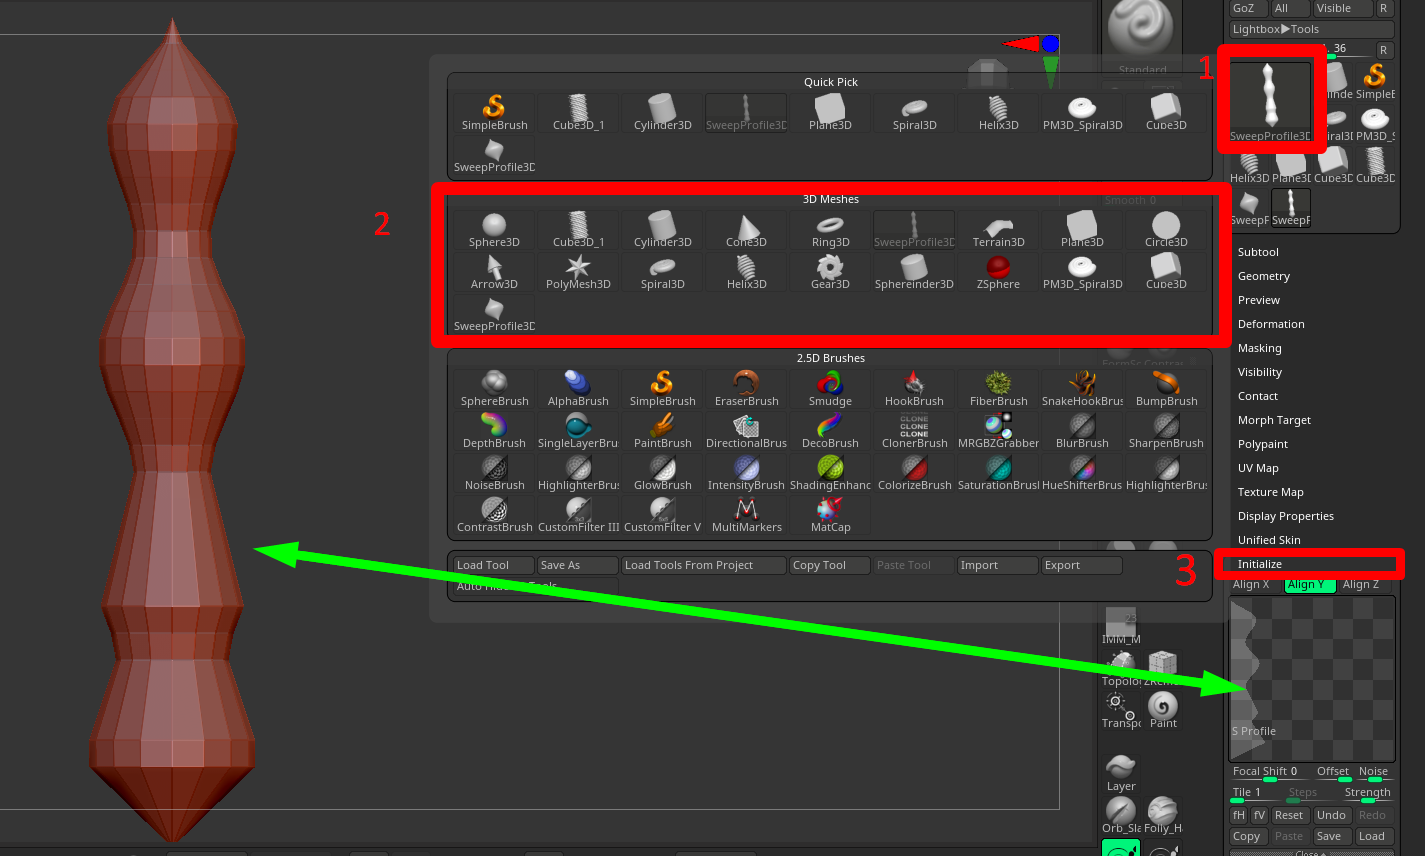The height and width of the screenshot is (856, 1425).
Task: Collapse the Initialize section
Action: point(1260,564)
